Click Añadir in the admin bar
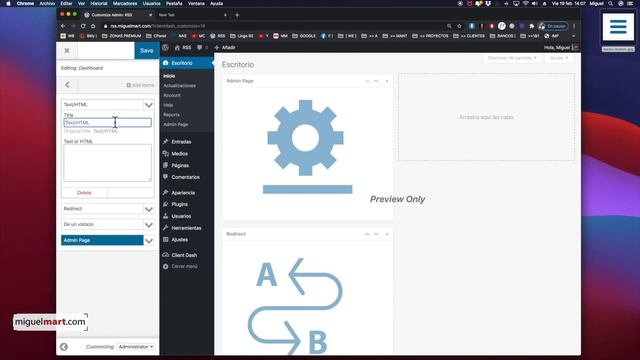The width and height of the screenshot is (640, 360). 225,48
